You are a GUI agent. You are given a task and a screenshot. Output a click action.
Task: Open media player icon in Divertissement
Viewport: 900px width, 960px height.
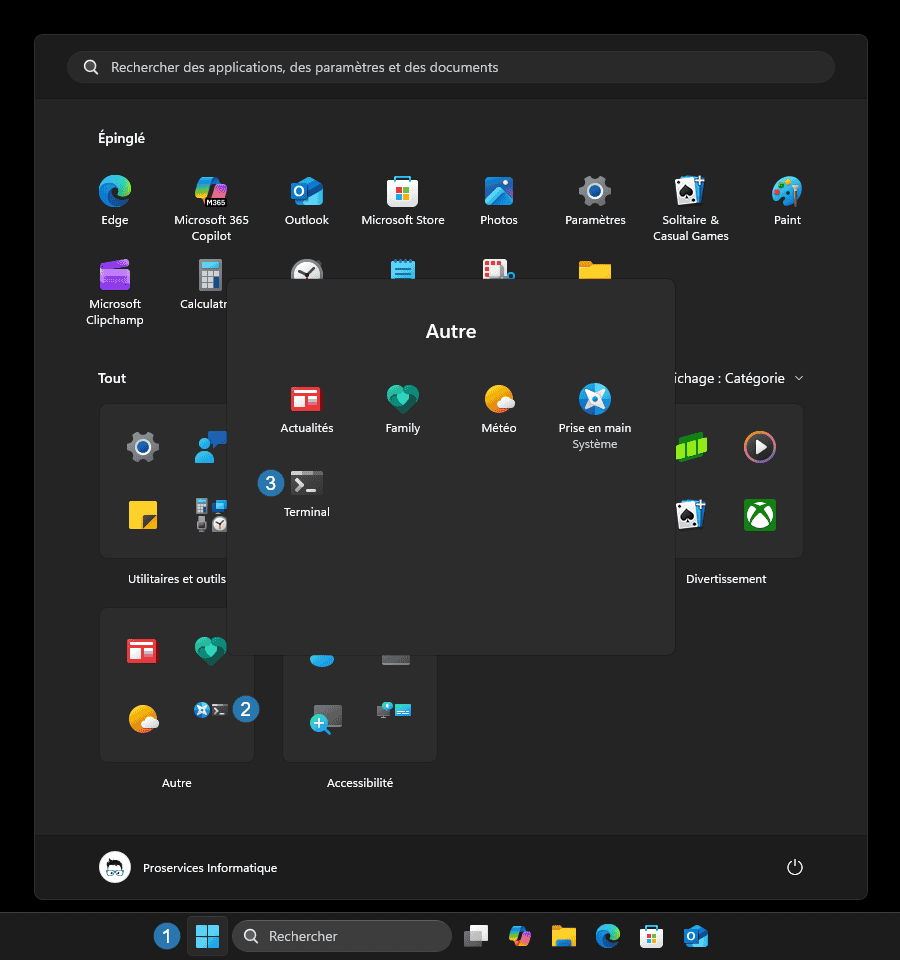coord(760,447)
